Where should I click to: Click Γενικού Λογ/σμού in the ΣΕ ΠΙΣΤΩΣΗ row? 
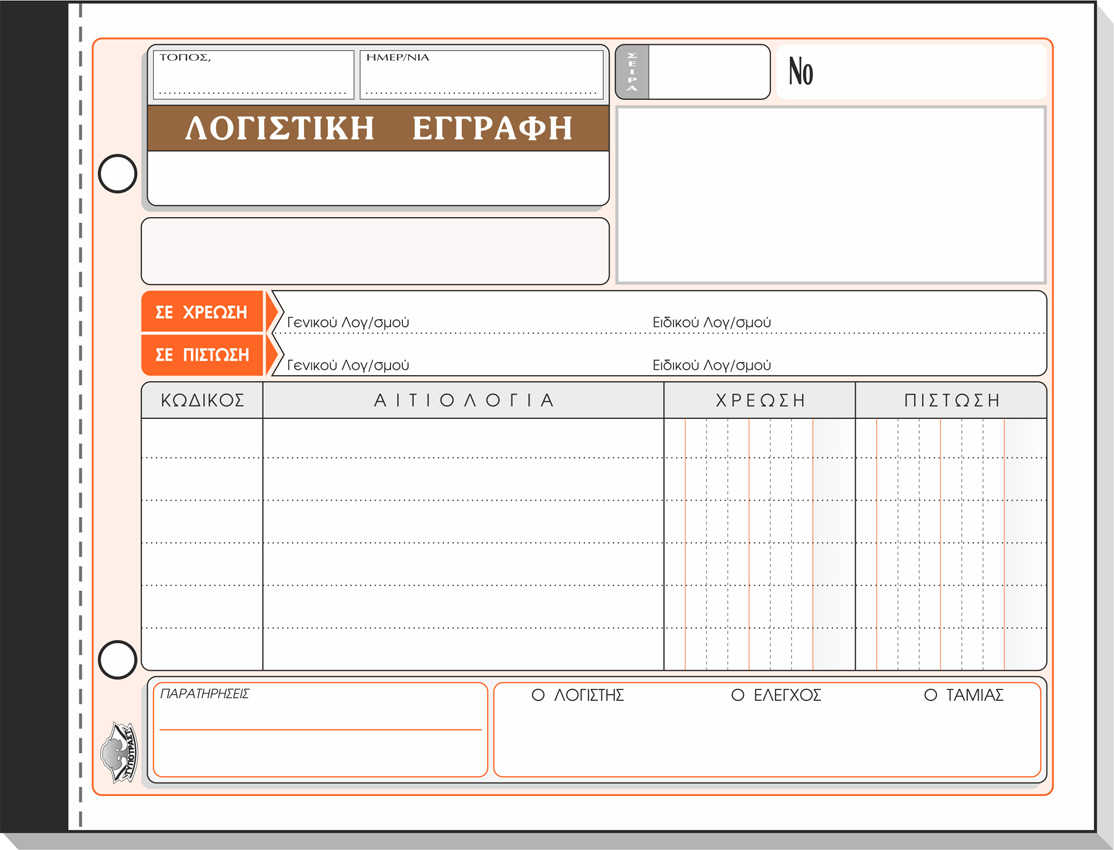(x=348, y=366)
